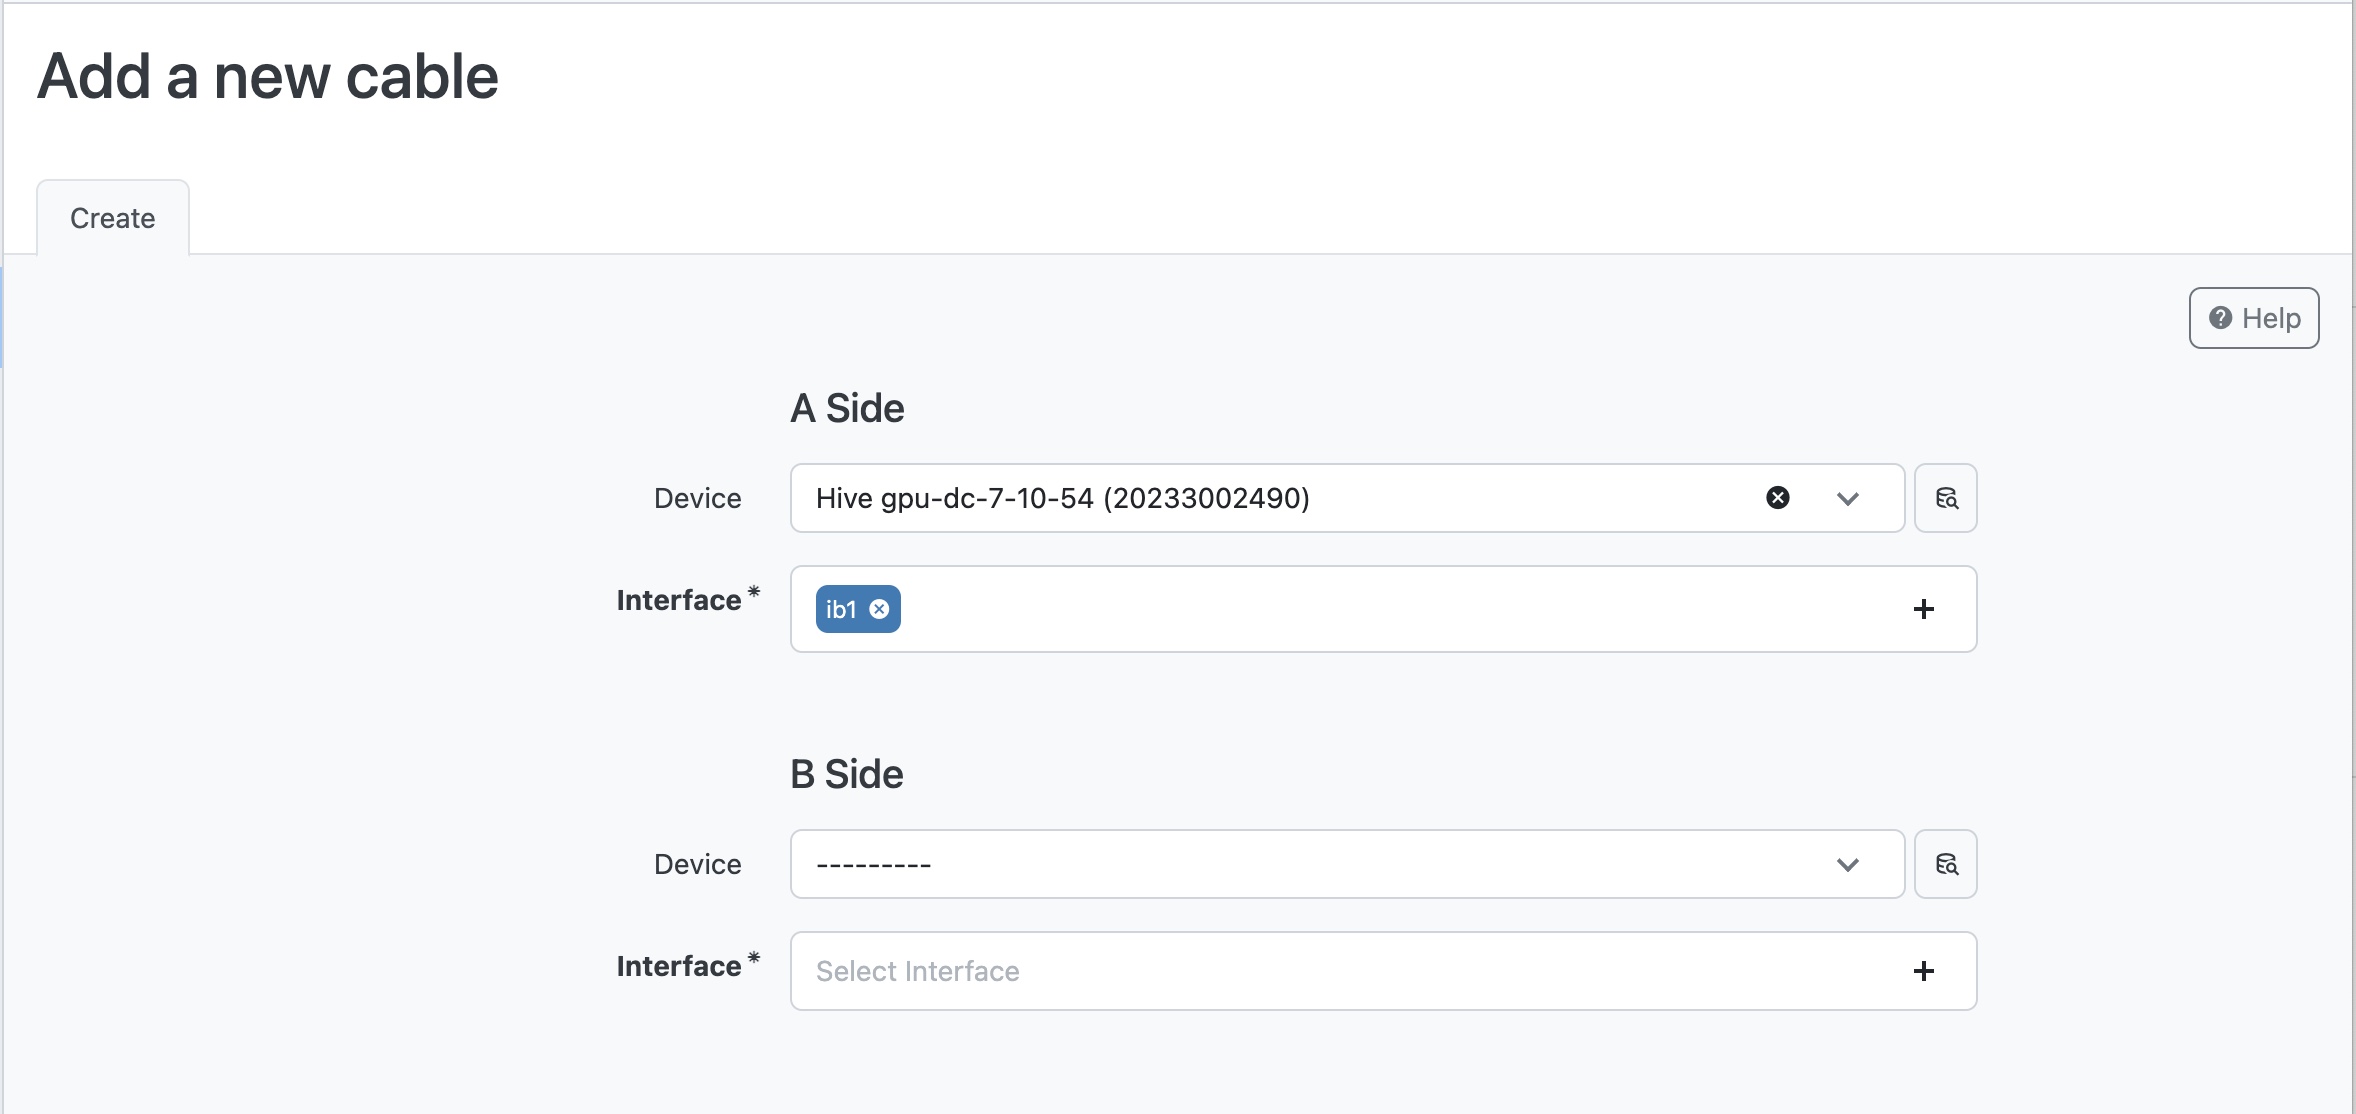Open B Side device search browser icon
The width and height of the screenshot is (2356, 1114).
[1945, 864]
